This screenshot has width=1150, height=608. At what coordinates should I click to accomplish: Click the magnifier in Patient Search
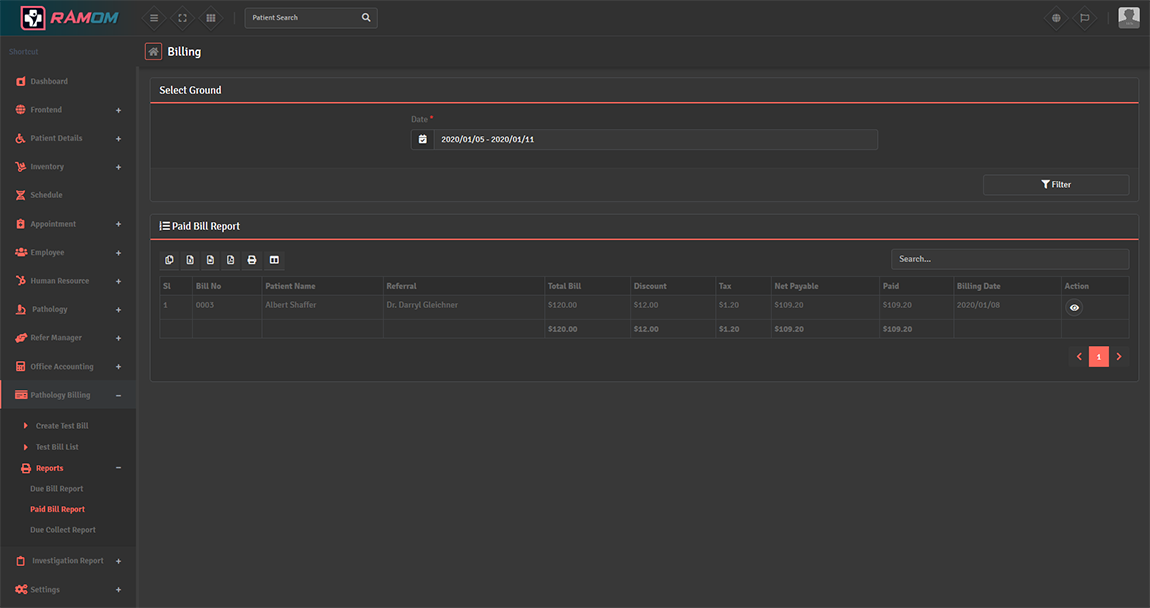(x=366, y=18)
